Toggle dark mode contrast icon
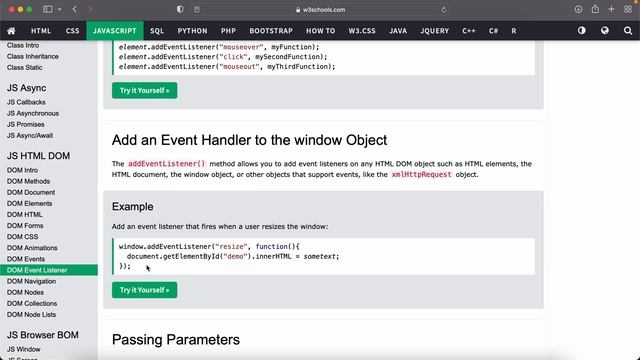Viewport: 640px width, 360px height. pyautogui.click(x=582, y=31)
